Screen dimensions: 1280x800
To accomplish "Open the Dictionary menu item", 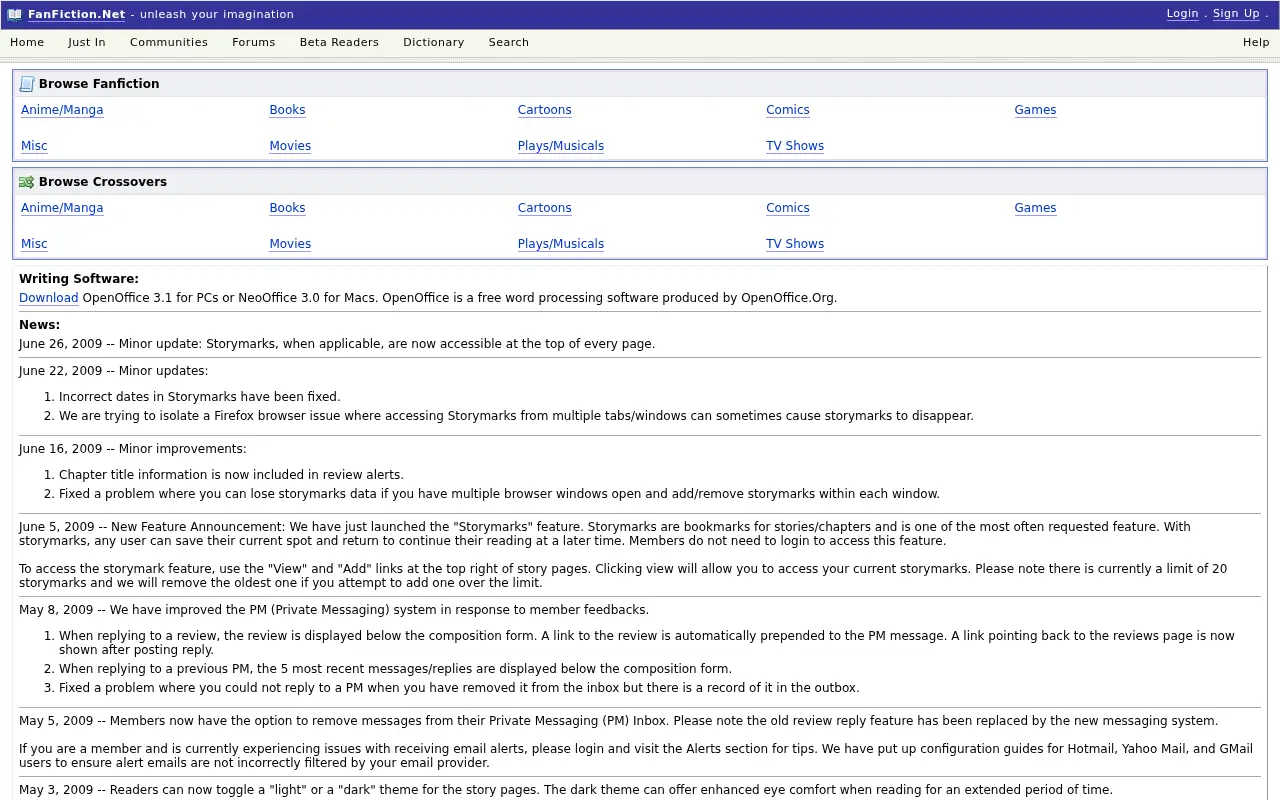I will point(434,42).
